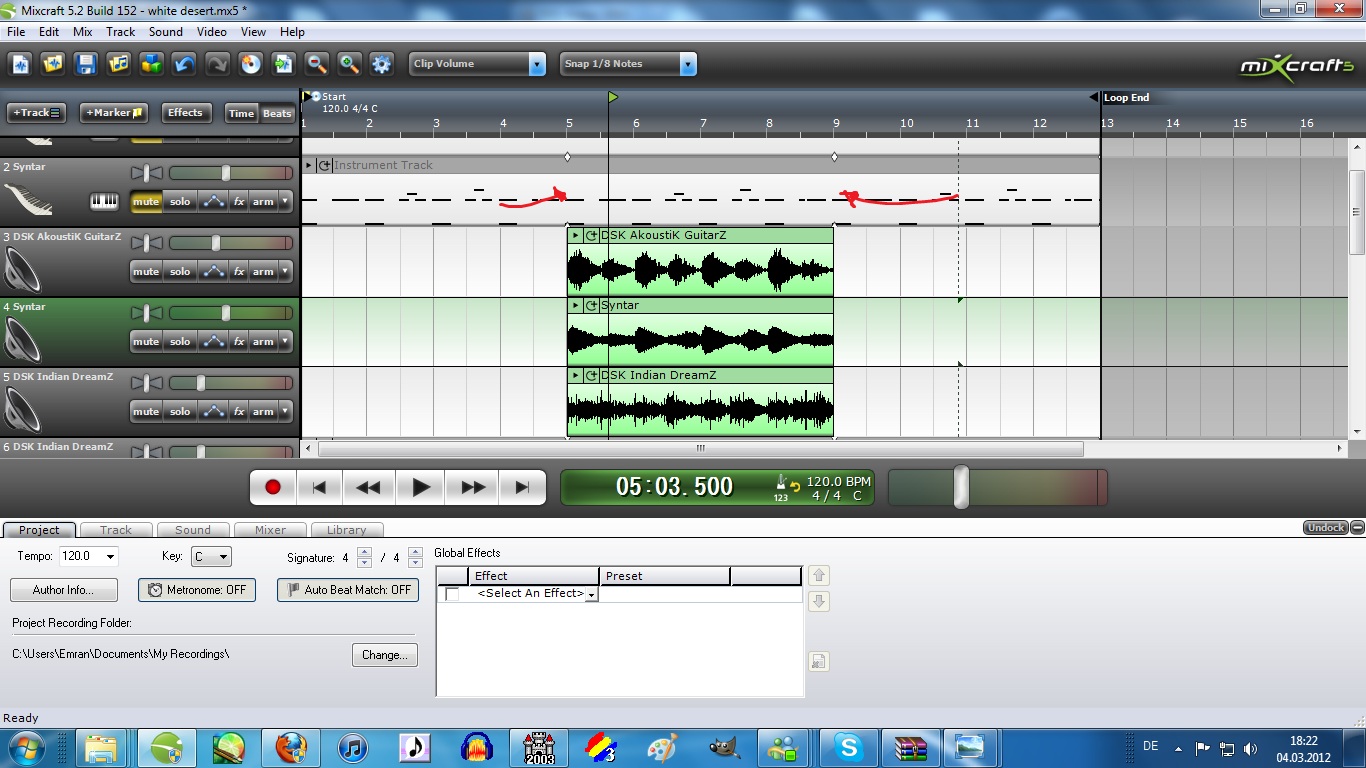This screenshot has height=768, width=1366.
Task: Open fx for track 5 DSK Indian DreamZ
Action: (x=239, y=412)
